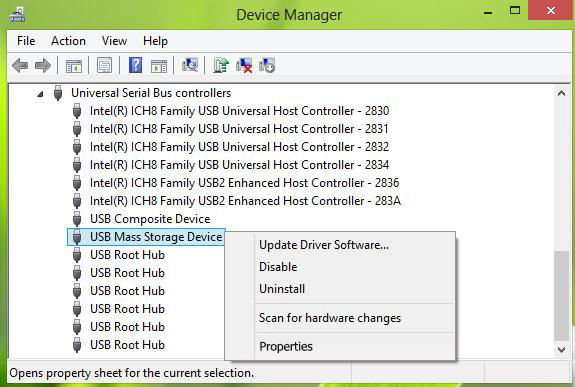Toggle the action pane toolbar icon
The width and height of the screenshot is (575, 387).
(159, 66)
